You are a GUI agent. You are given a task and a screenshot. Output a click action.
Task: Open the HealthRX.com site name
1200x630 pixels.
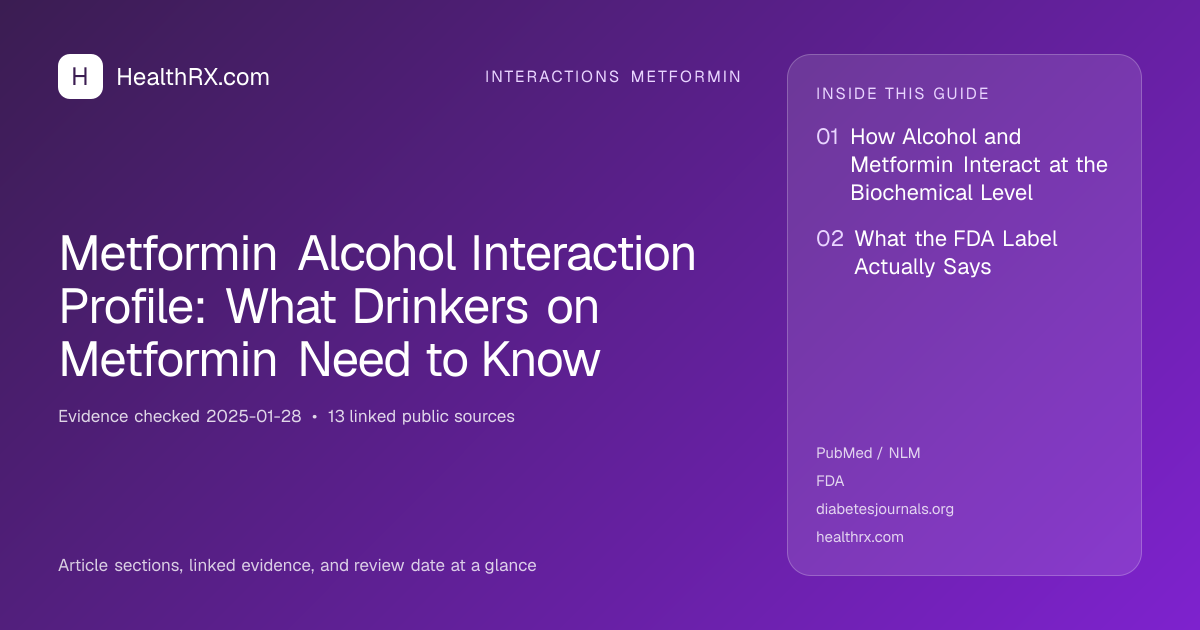point(193,77)
